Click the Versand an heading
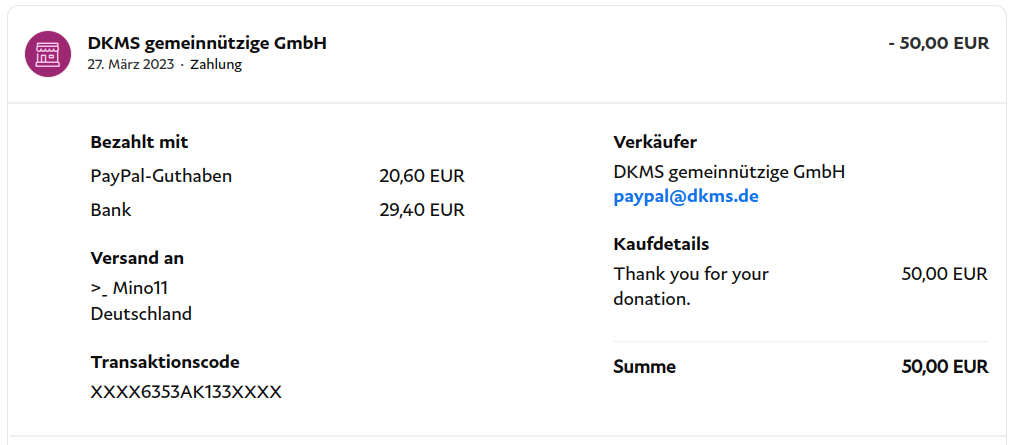 pyautogui.click(x=137, y=258)
